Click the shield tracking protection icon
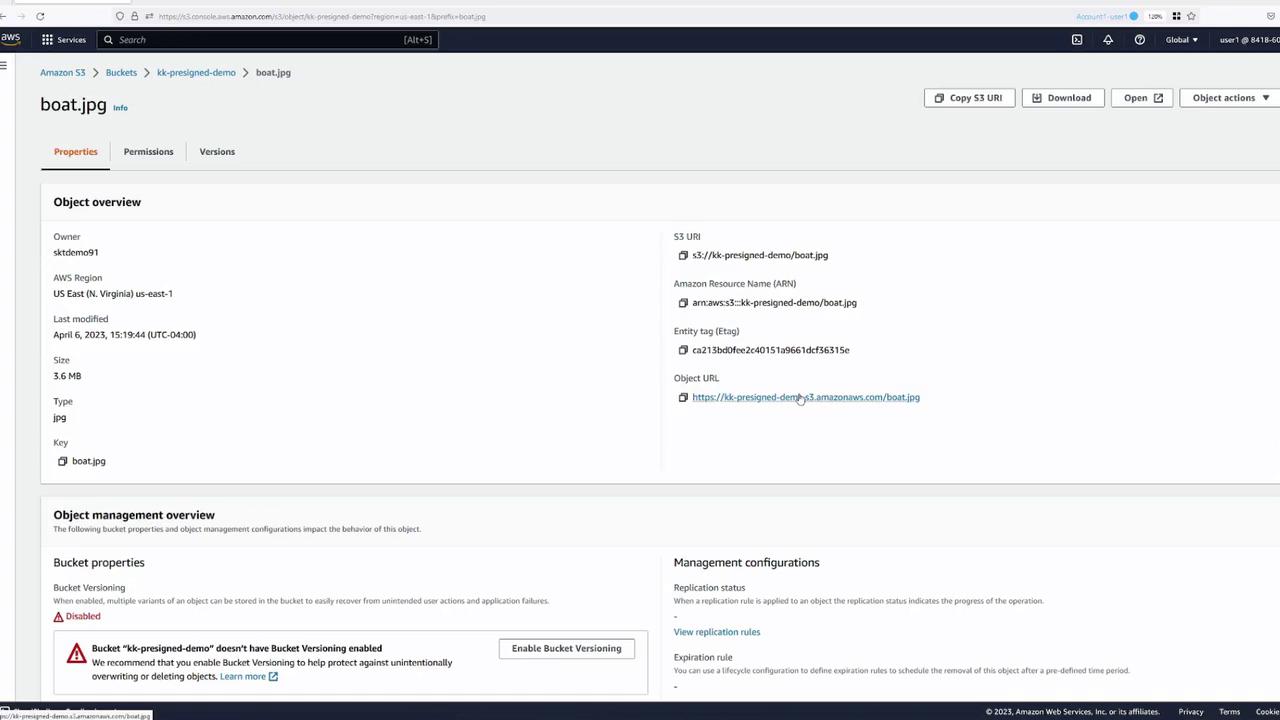 click(120, 16)
